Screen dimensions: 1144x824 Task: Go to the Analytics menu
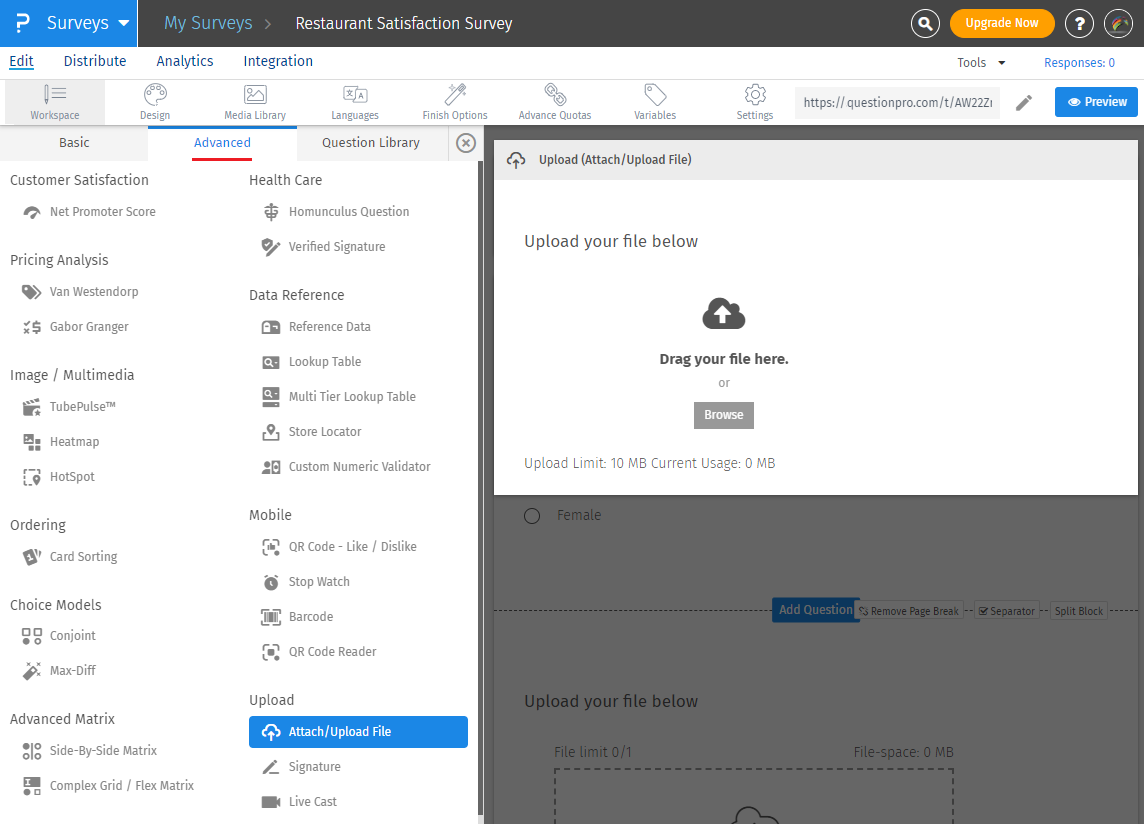(185, 61)
